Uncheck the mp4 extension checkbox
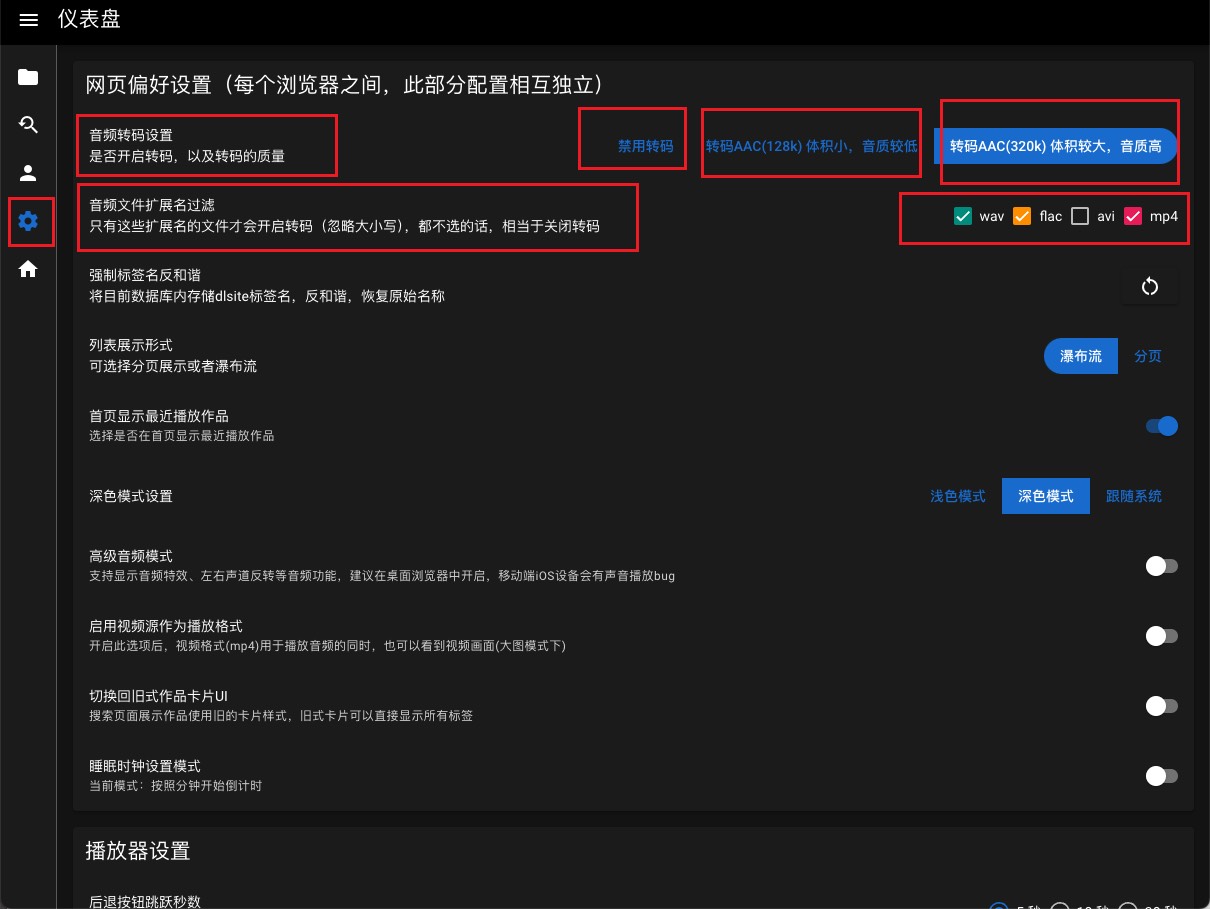 point(1134,216)
